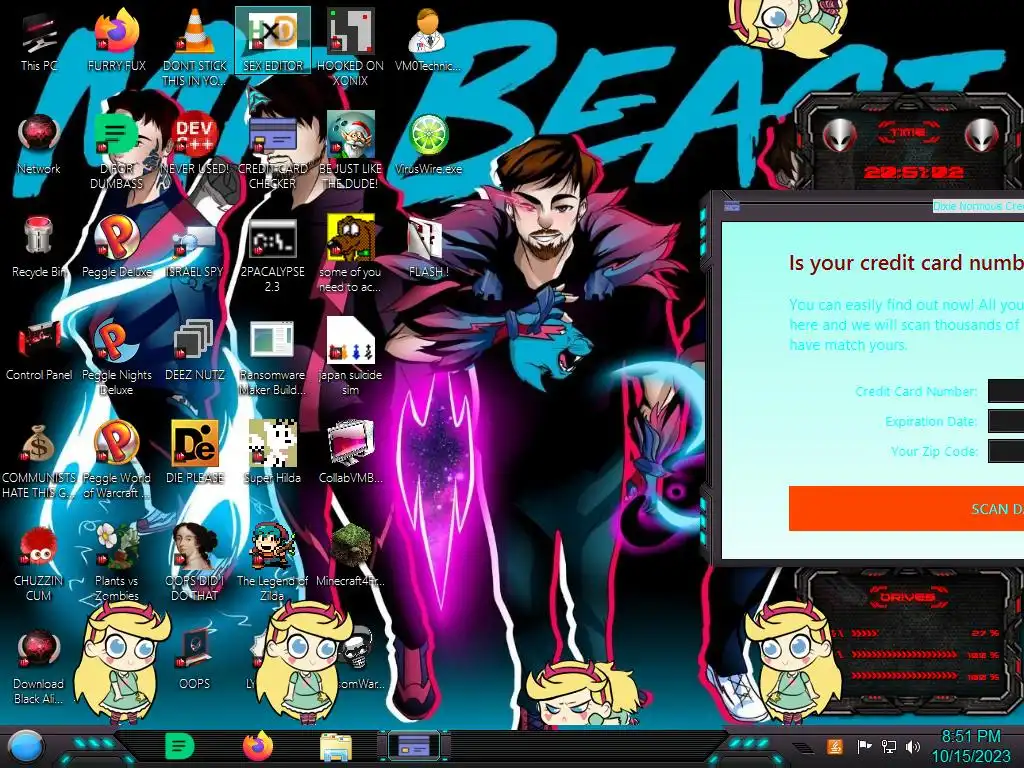The width and height of the screenshot is (1024, 768).
Task: Launch Peggle Deluxe
Action: point(116,247)
